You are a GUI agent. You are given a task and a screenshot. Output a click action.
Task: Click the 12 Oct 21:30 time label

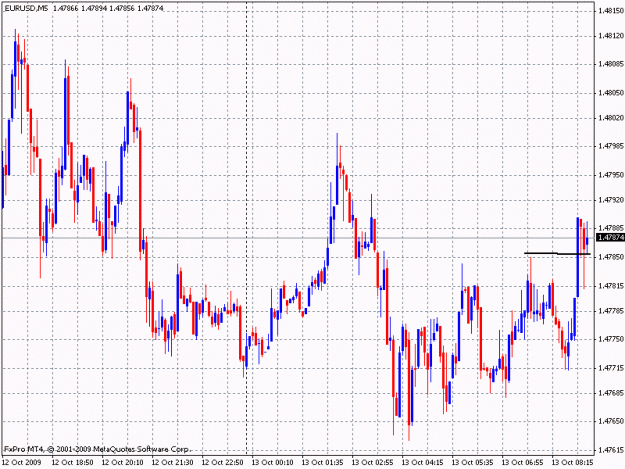[173, 462]
